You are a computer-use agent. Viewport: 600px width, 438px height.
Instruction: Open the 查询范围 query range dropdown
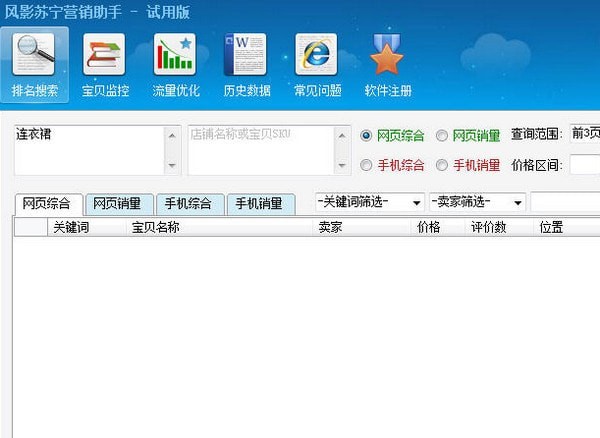coord(583,135)
